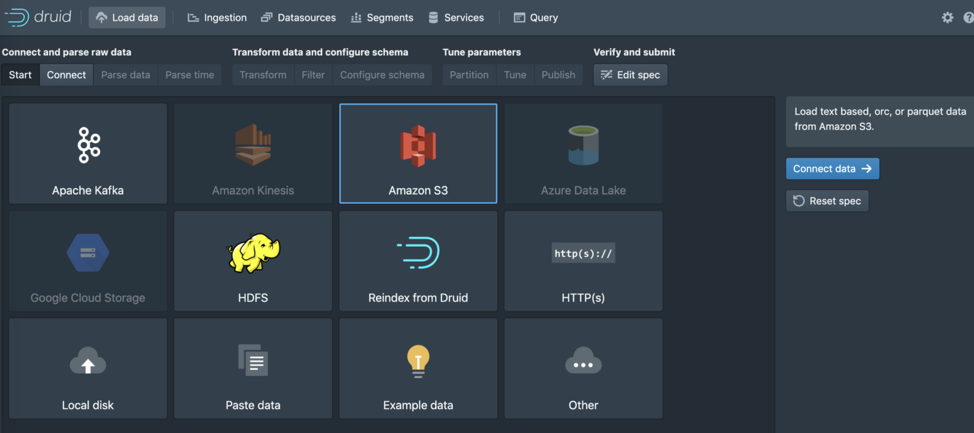Click the 'Verify and submit' heading
Screen dimensions: 974x433
[634, 52]
